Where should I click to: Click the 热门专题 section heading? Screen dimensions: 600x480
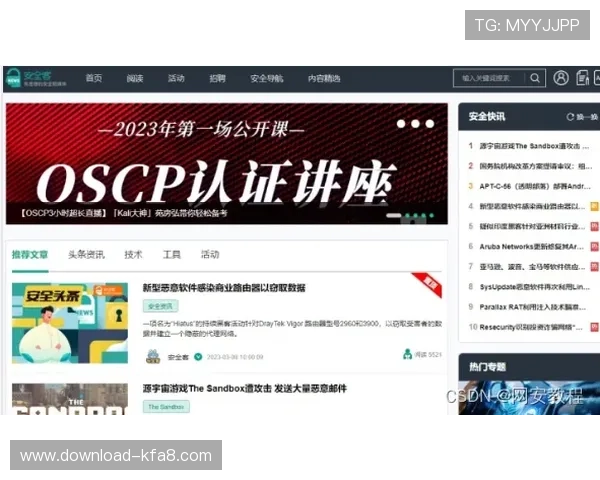coord(488,367)
